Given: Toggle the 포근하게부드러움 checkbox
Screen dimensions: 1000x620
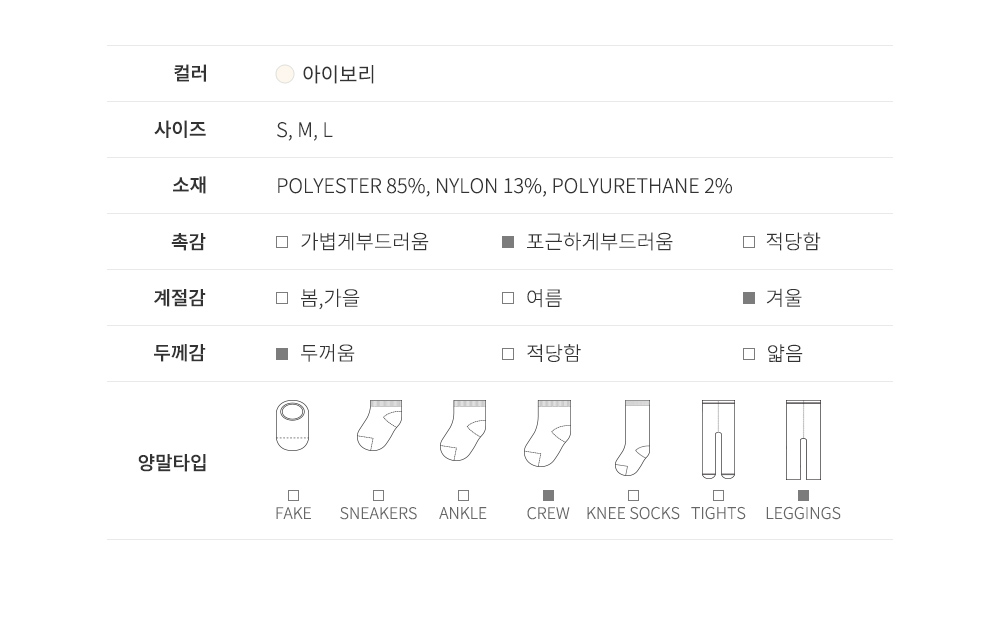Looking at the screenshot, I should click(508, 242).
